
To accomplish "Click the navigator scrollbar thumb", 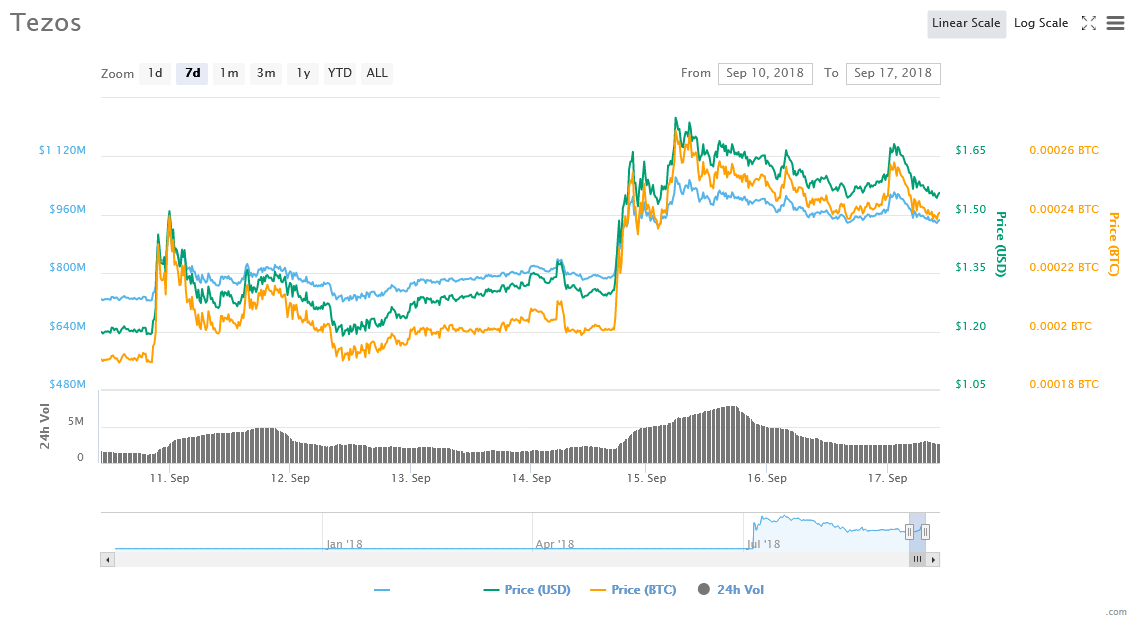I will click(x=917, y=560).
